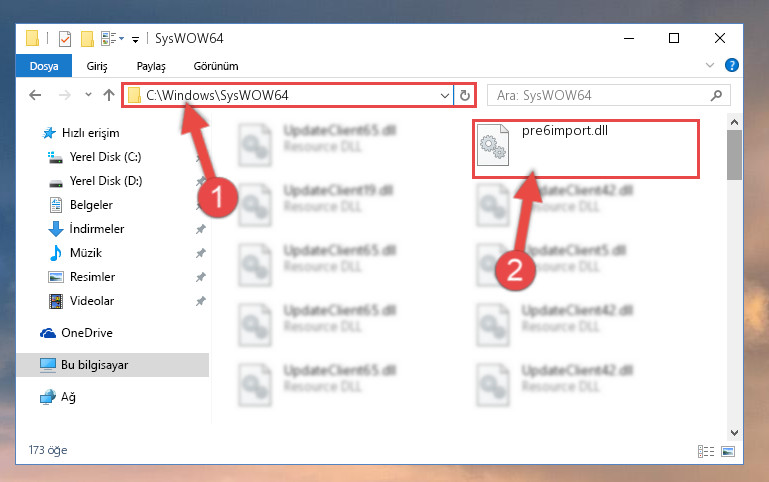Unpin İndirmeler from quick access
The image size is (769, 482).
tap(201, 229)
